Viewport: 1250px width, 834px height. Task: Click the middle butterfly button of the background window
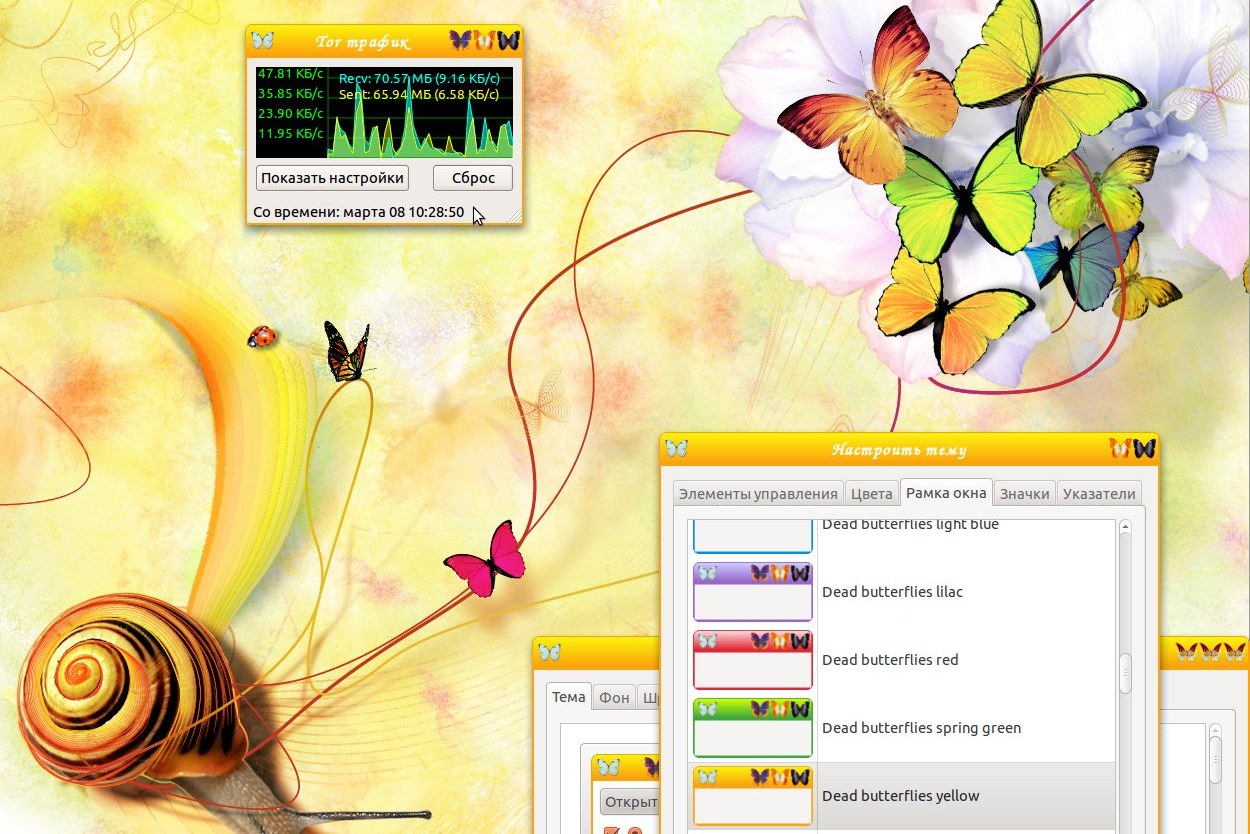tap(1210, 653)
